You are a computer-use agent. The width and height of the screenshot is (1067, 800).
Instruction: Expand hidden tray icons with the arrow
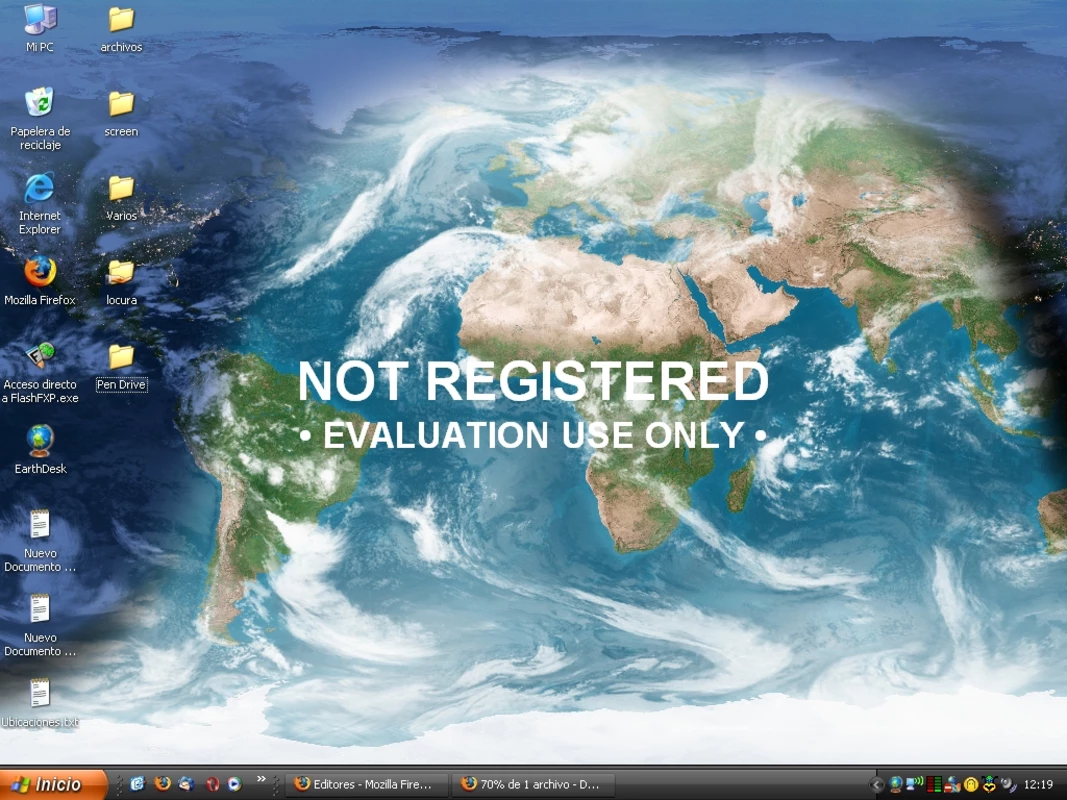876,784
